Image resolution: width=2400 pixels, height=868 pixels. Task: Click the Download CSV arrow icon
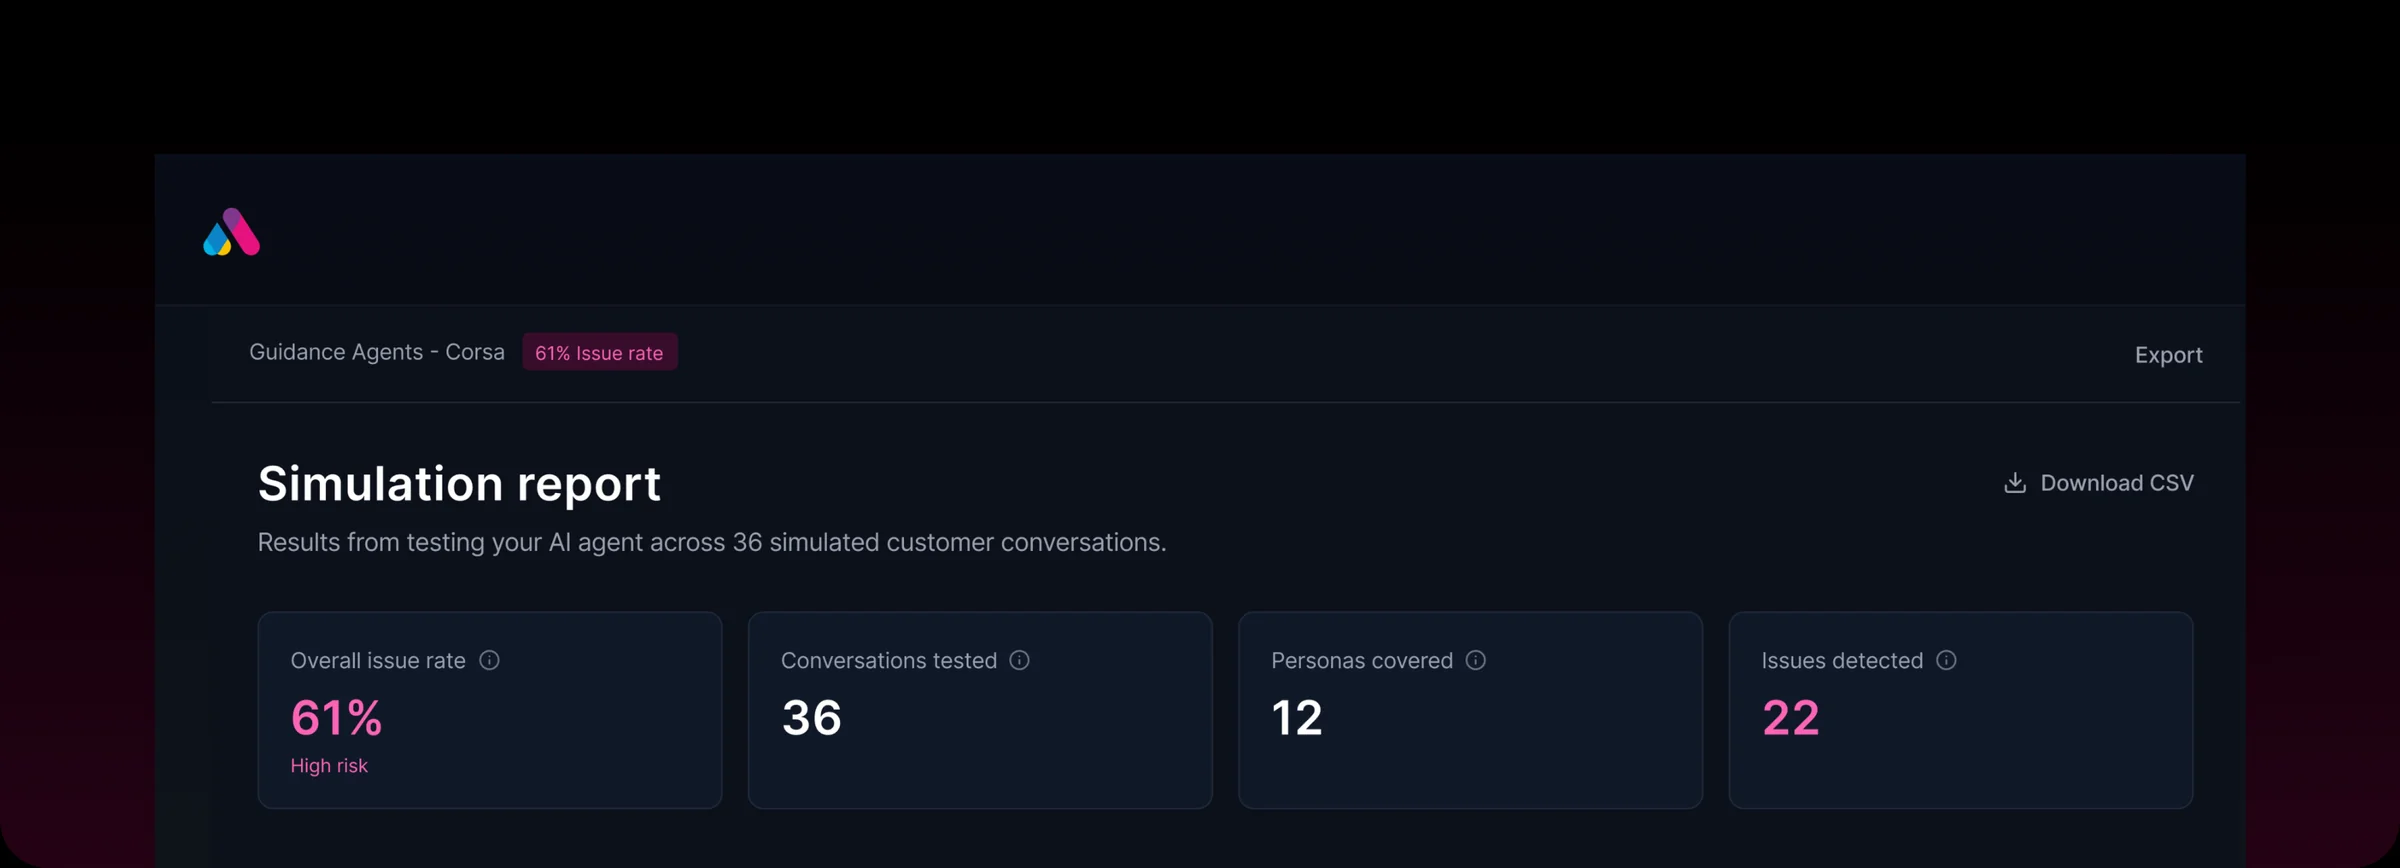(2015, 483)
